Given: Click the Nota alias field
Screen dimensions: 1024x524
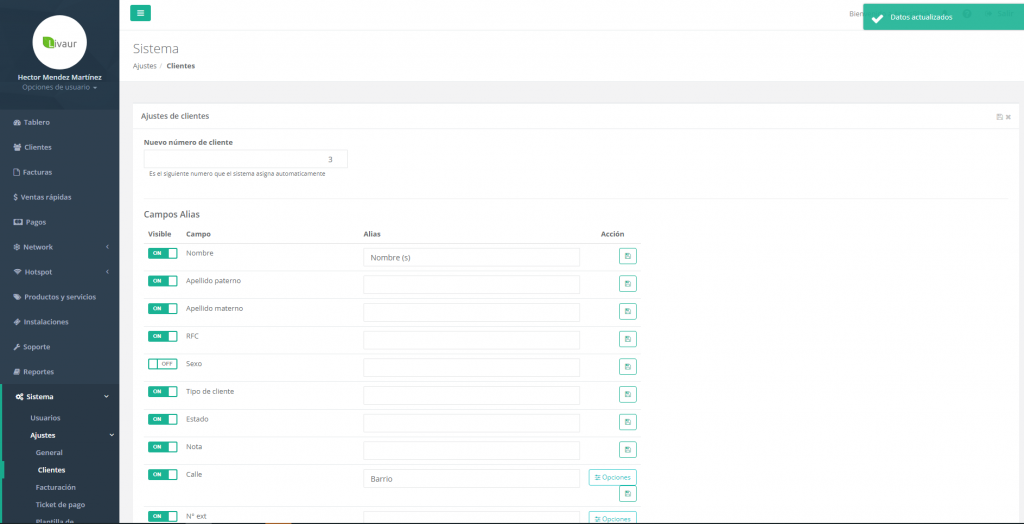Looking at the screenshot, I should click(x=472, y=451).
